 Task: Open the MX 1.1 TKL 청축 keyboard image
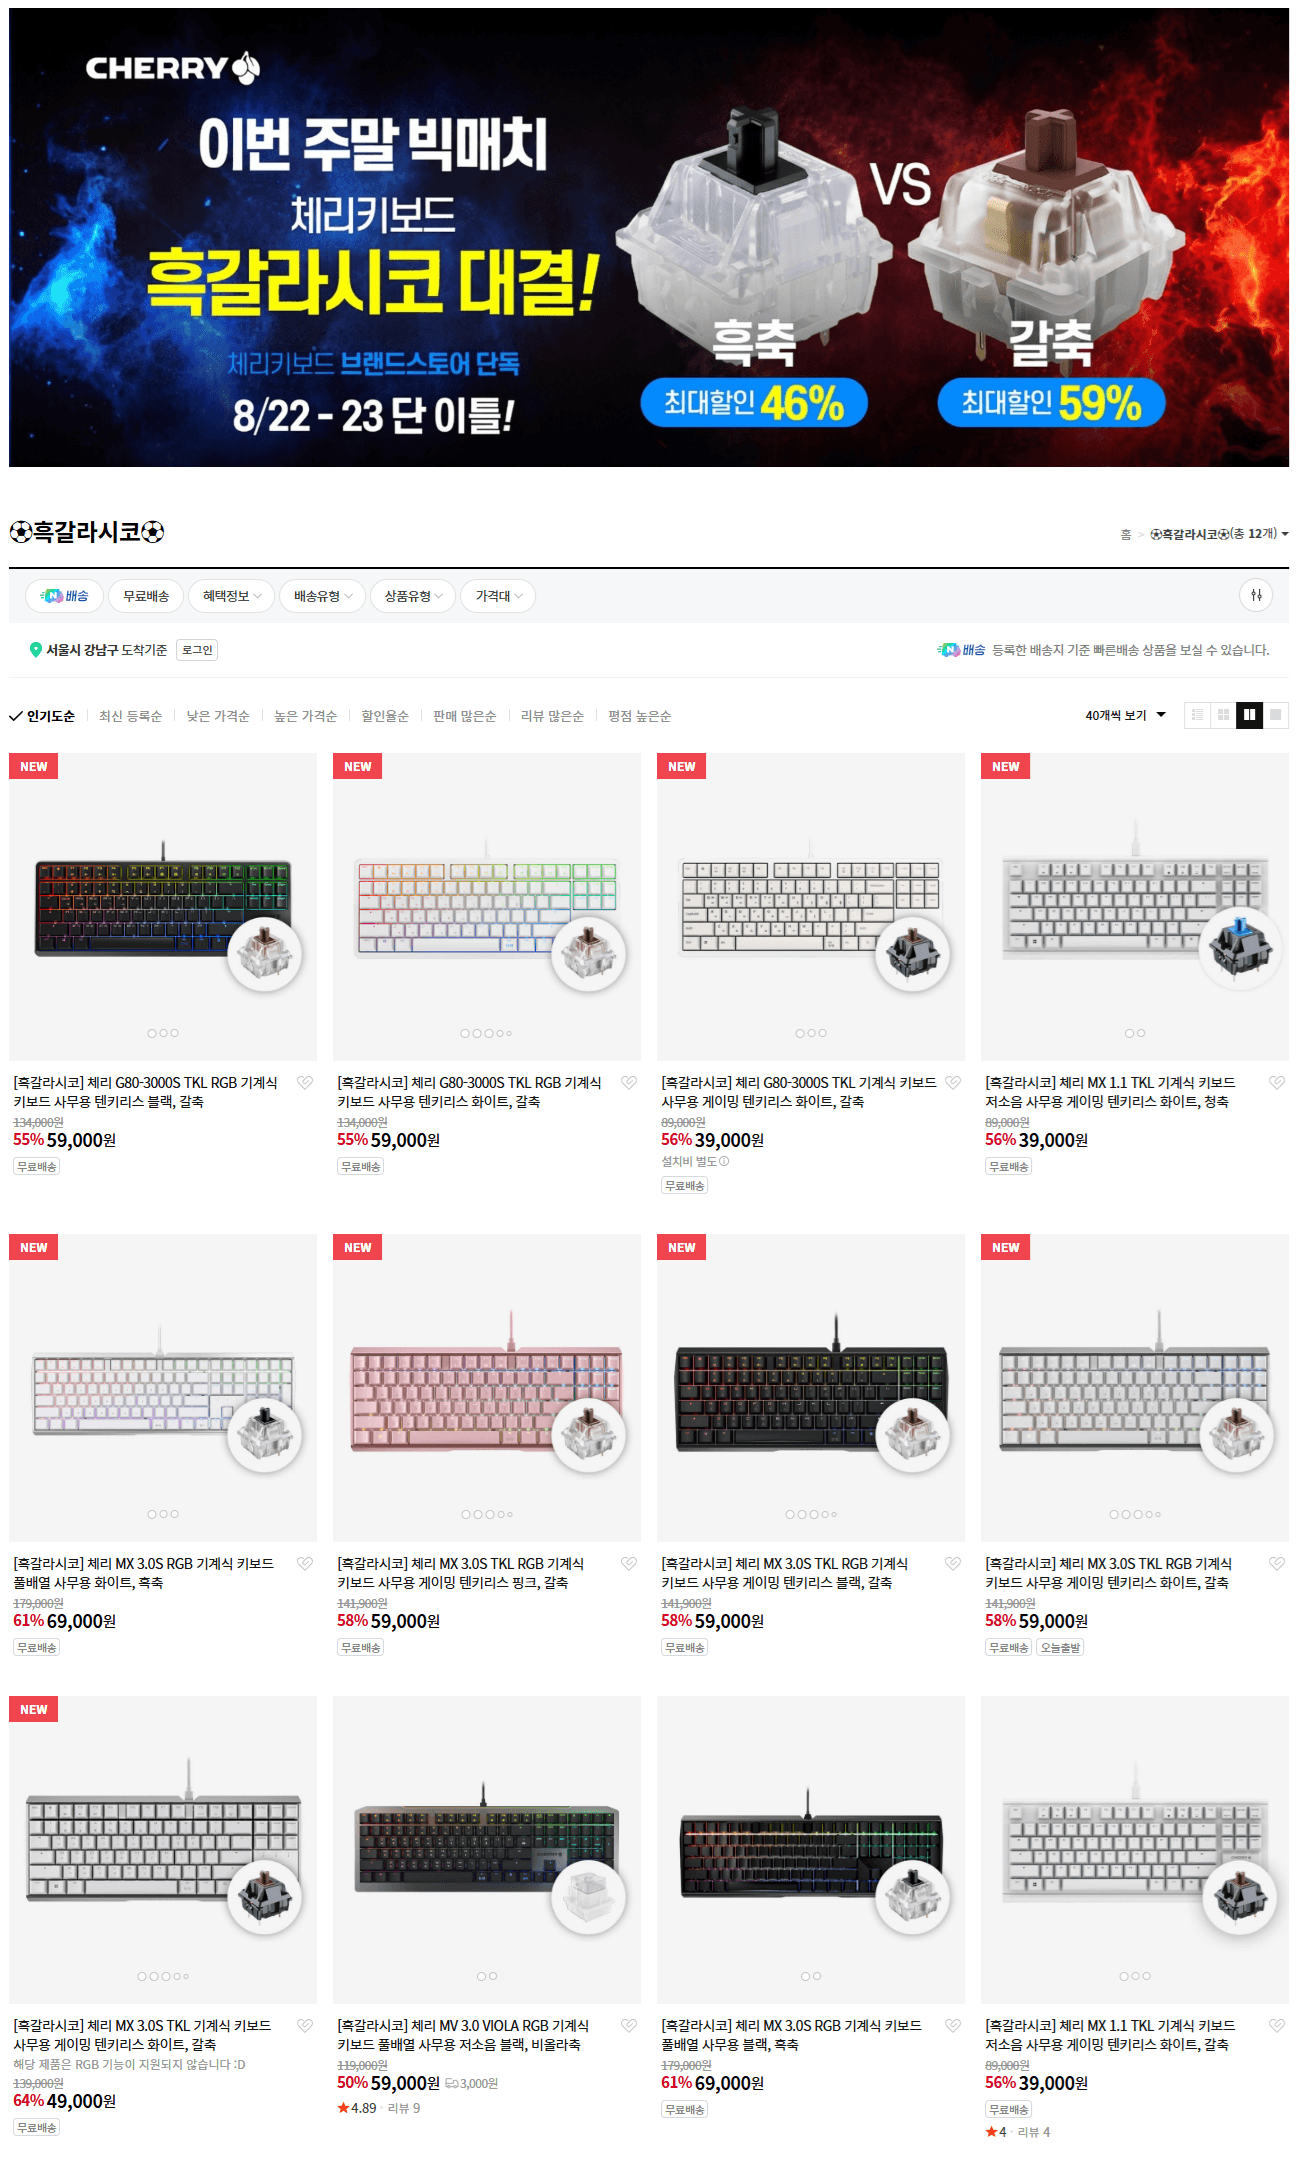(x=1135, y=907)
